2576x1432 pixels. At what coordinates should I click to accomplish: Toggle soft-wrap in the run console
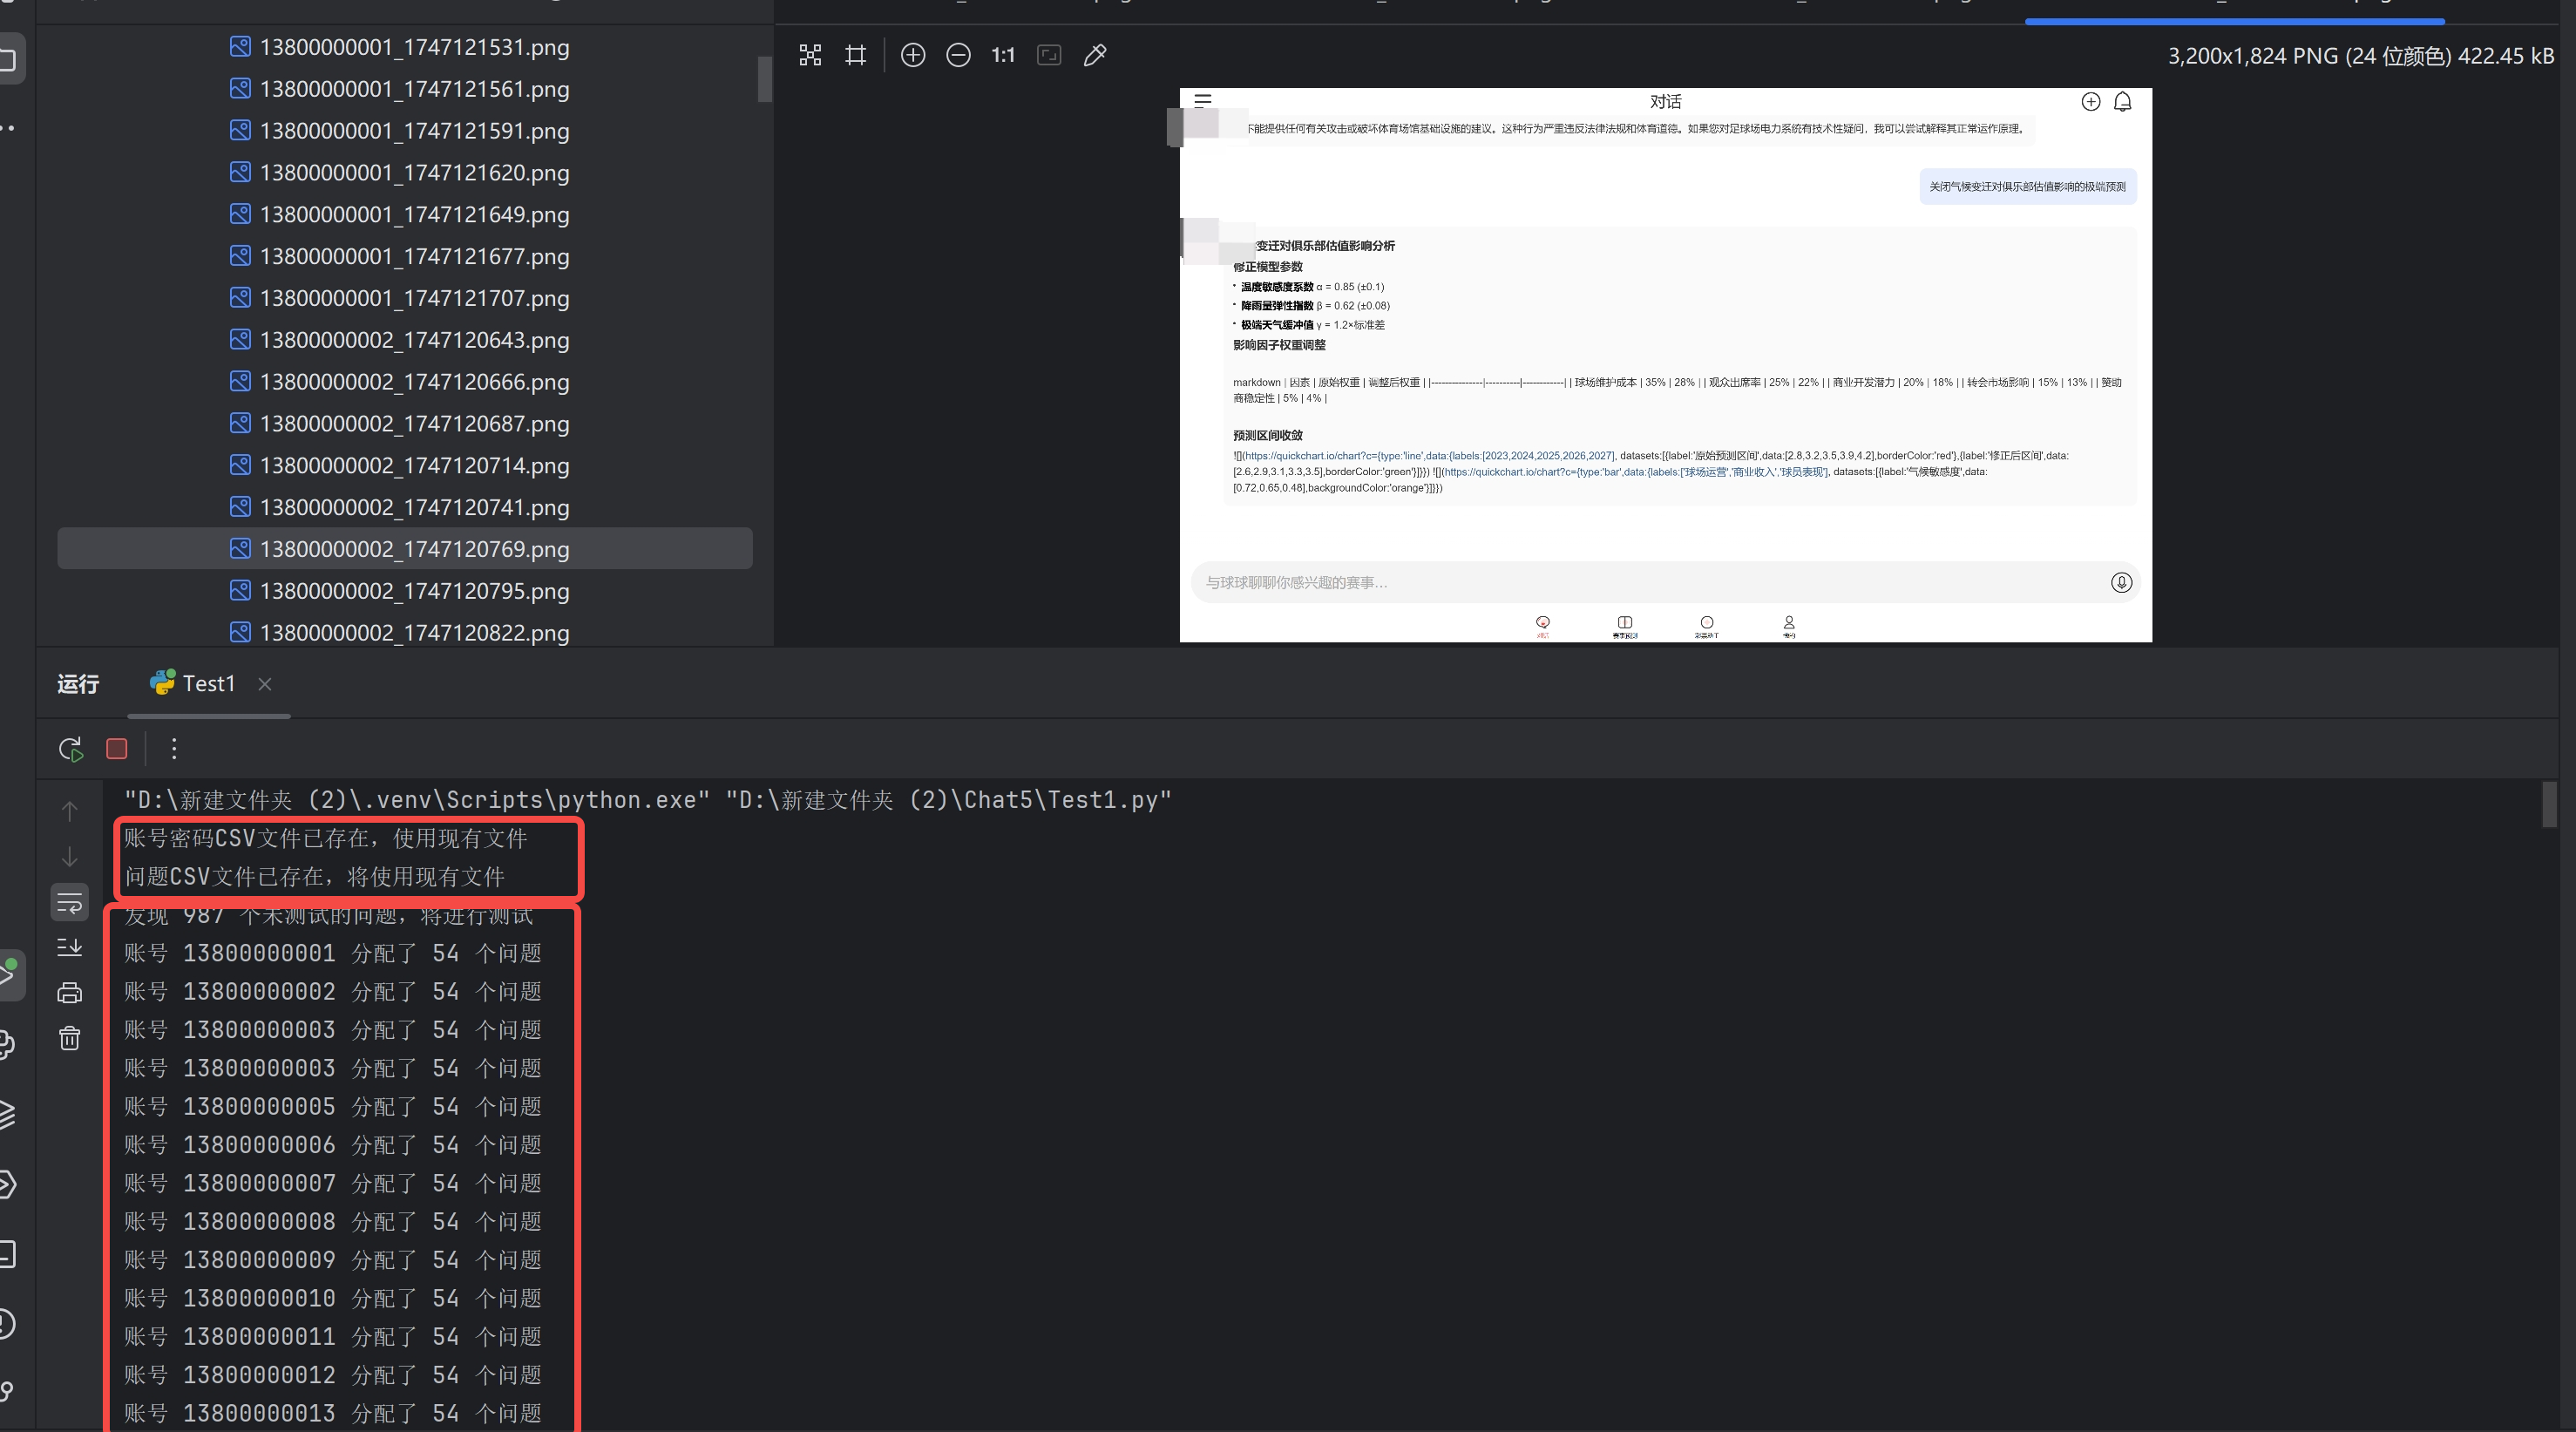pos(69,901)
